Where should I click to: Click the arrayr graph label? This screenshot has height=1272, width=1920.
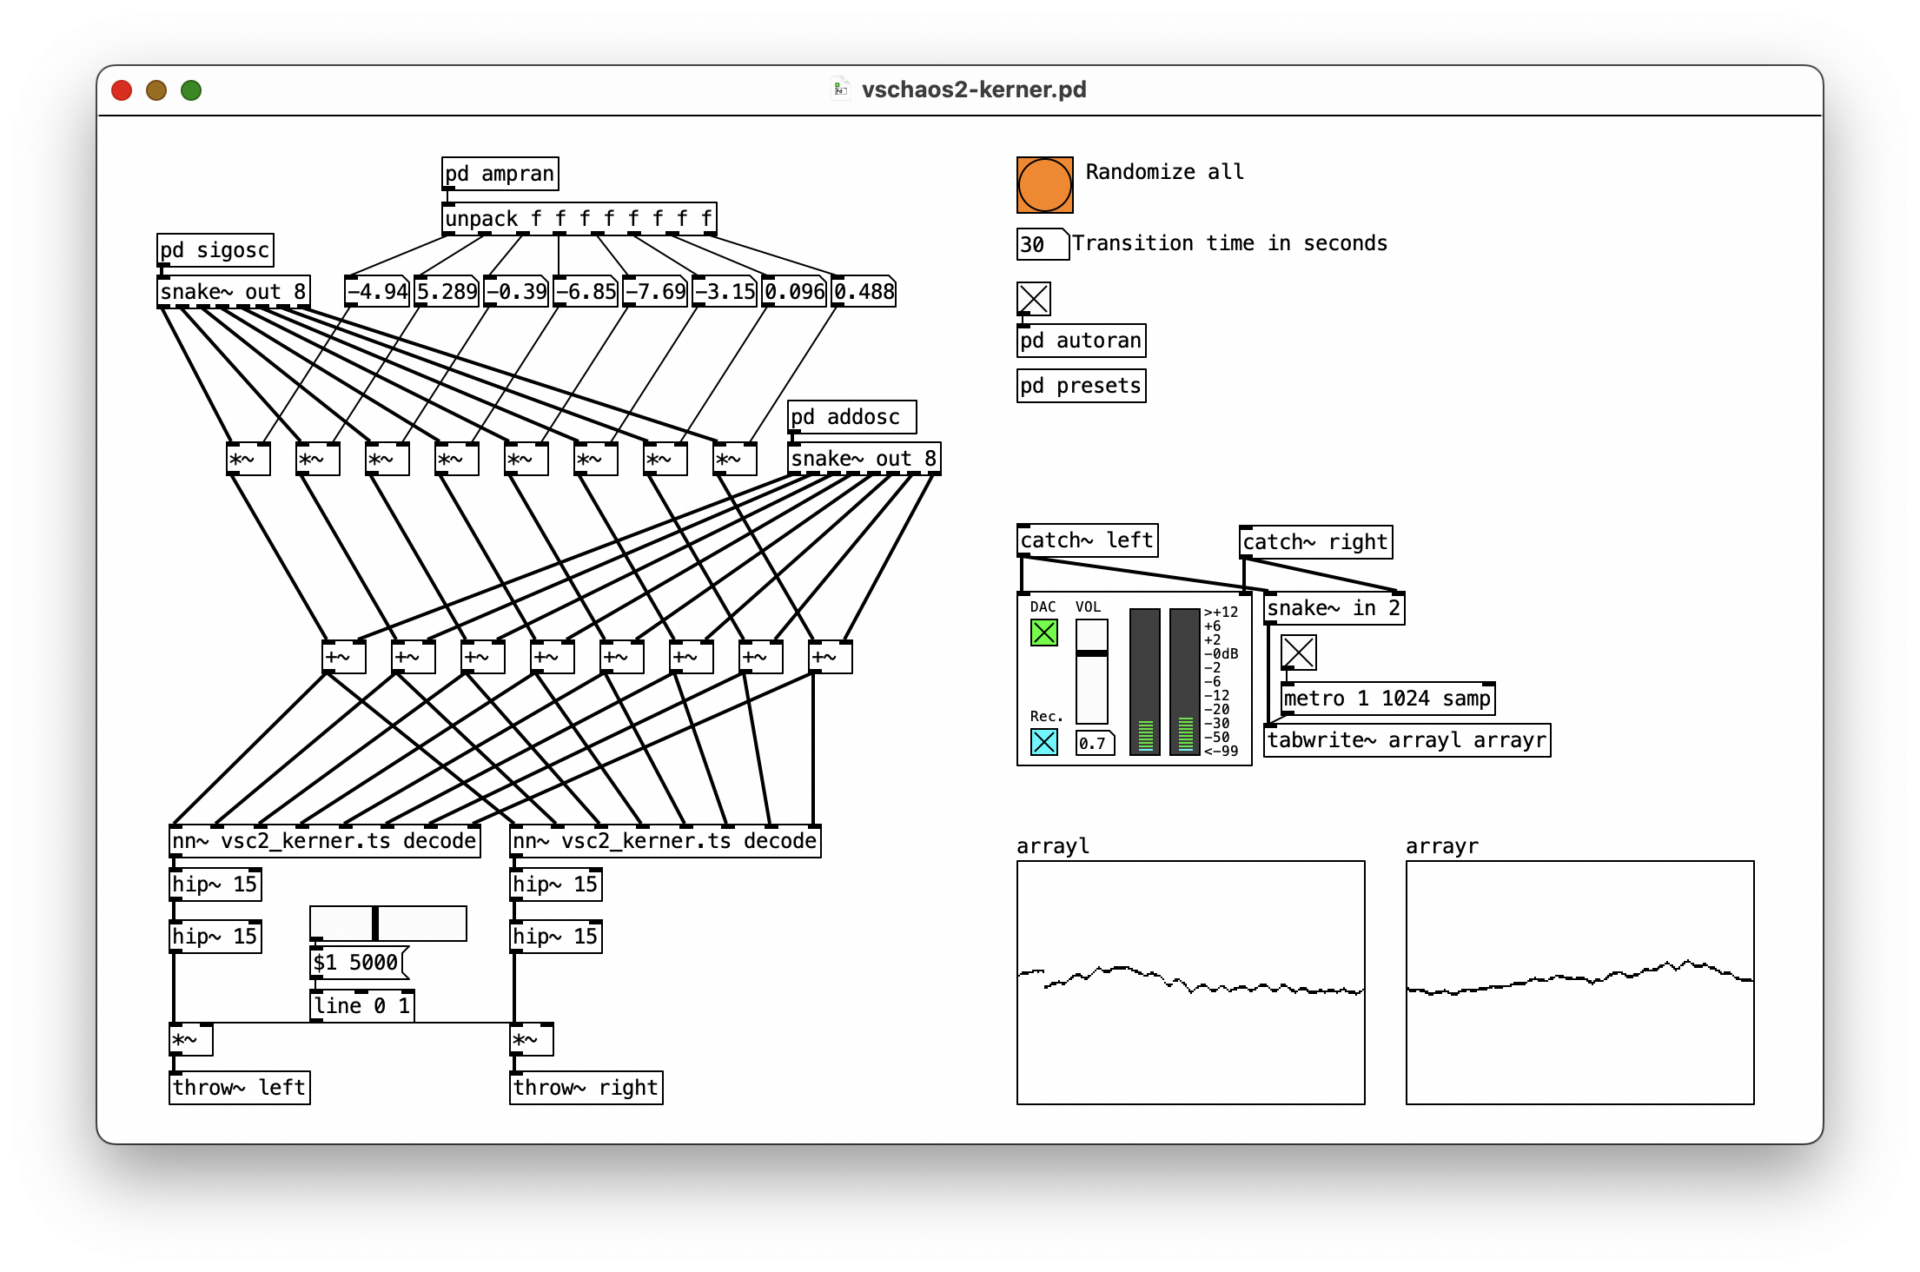tap(1442, 846)
